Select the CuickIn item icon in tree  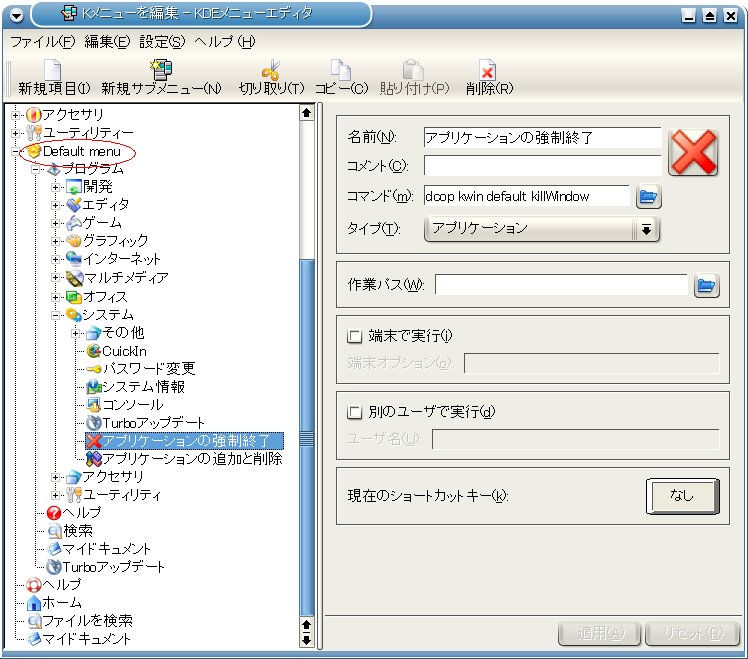pyautogui.click(x=94, y=351)
